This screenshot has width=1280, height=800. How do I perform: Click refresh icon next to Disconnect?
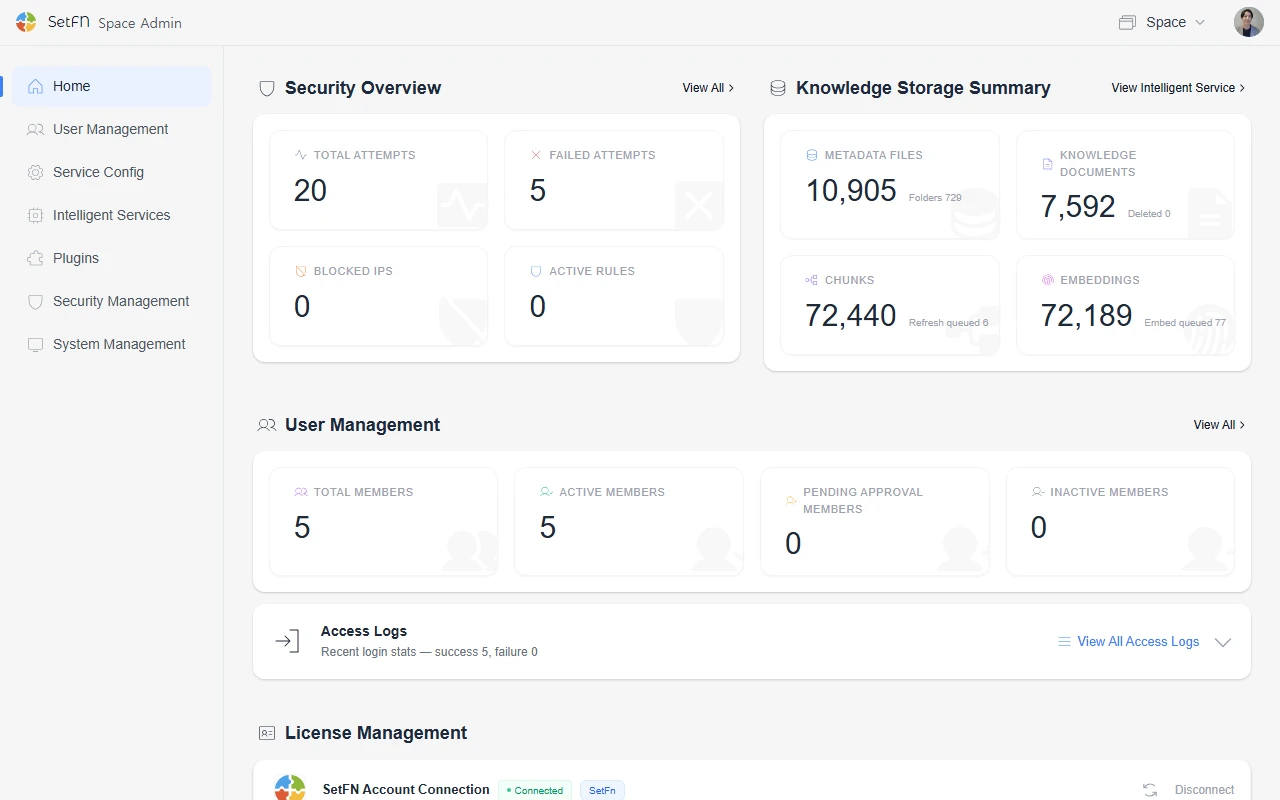click(x=1150, y=790)
